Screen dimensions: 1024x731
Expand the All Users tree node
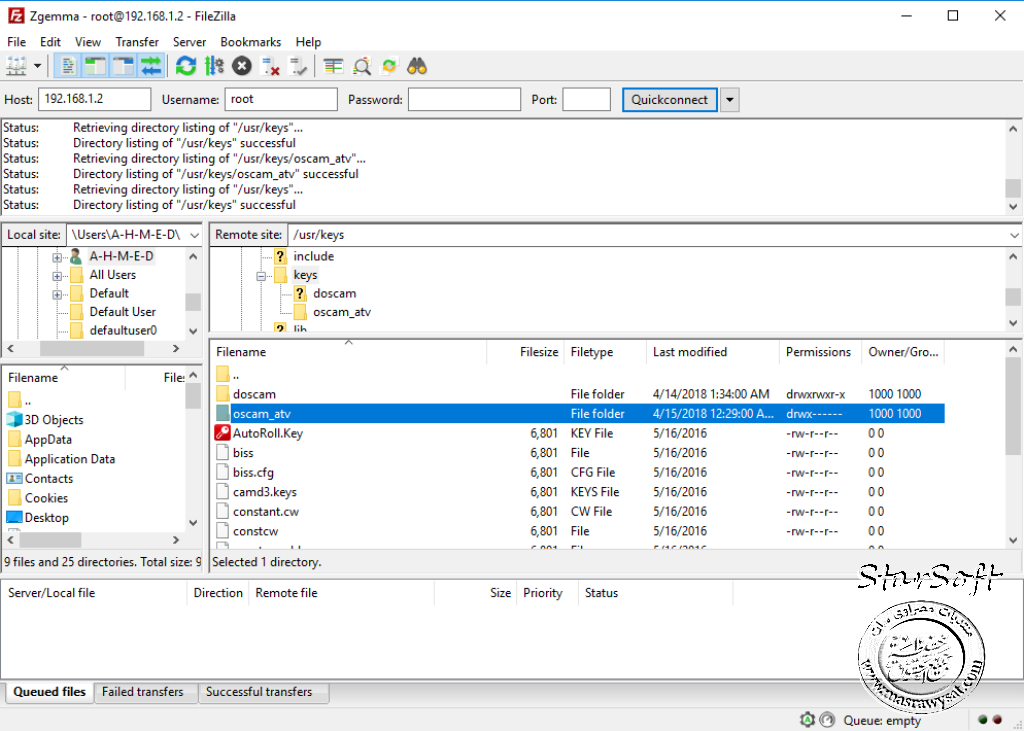coord(57,276)
